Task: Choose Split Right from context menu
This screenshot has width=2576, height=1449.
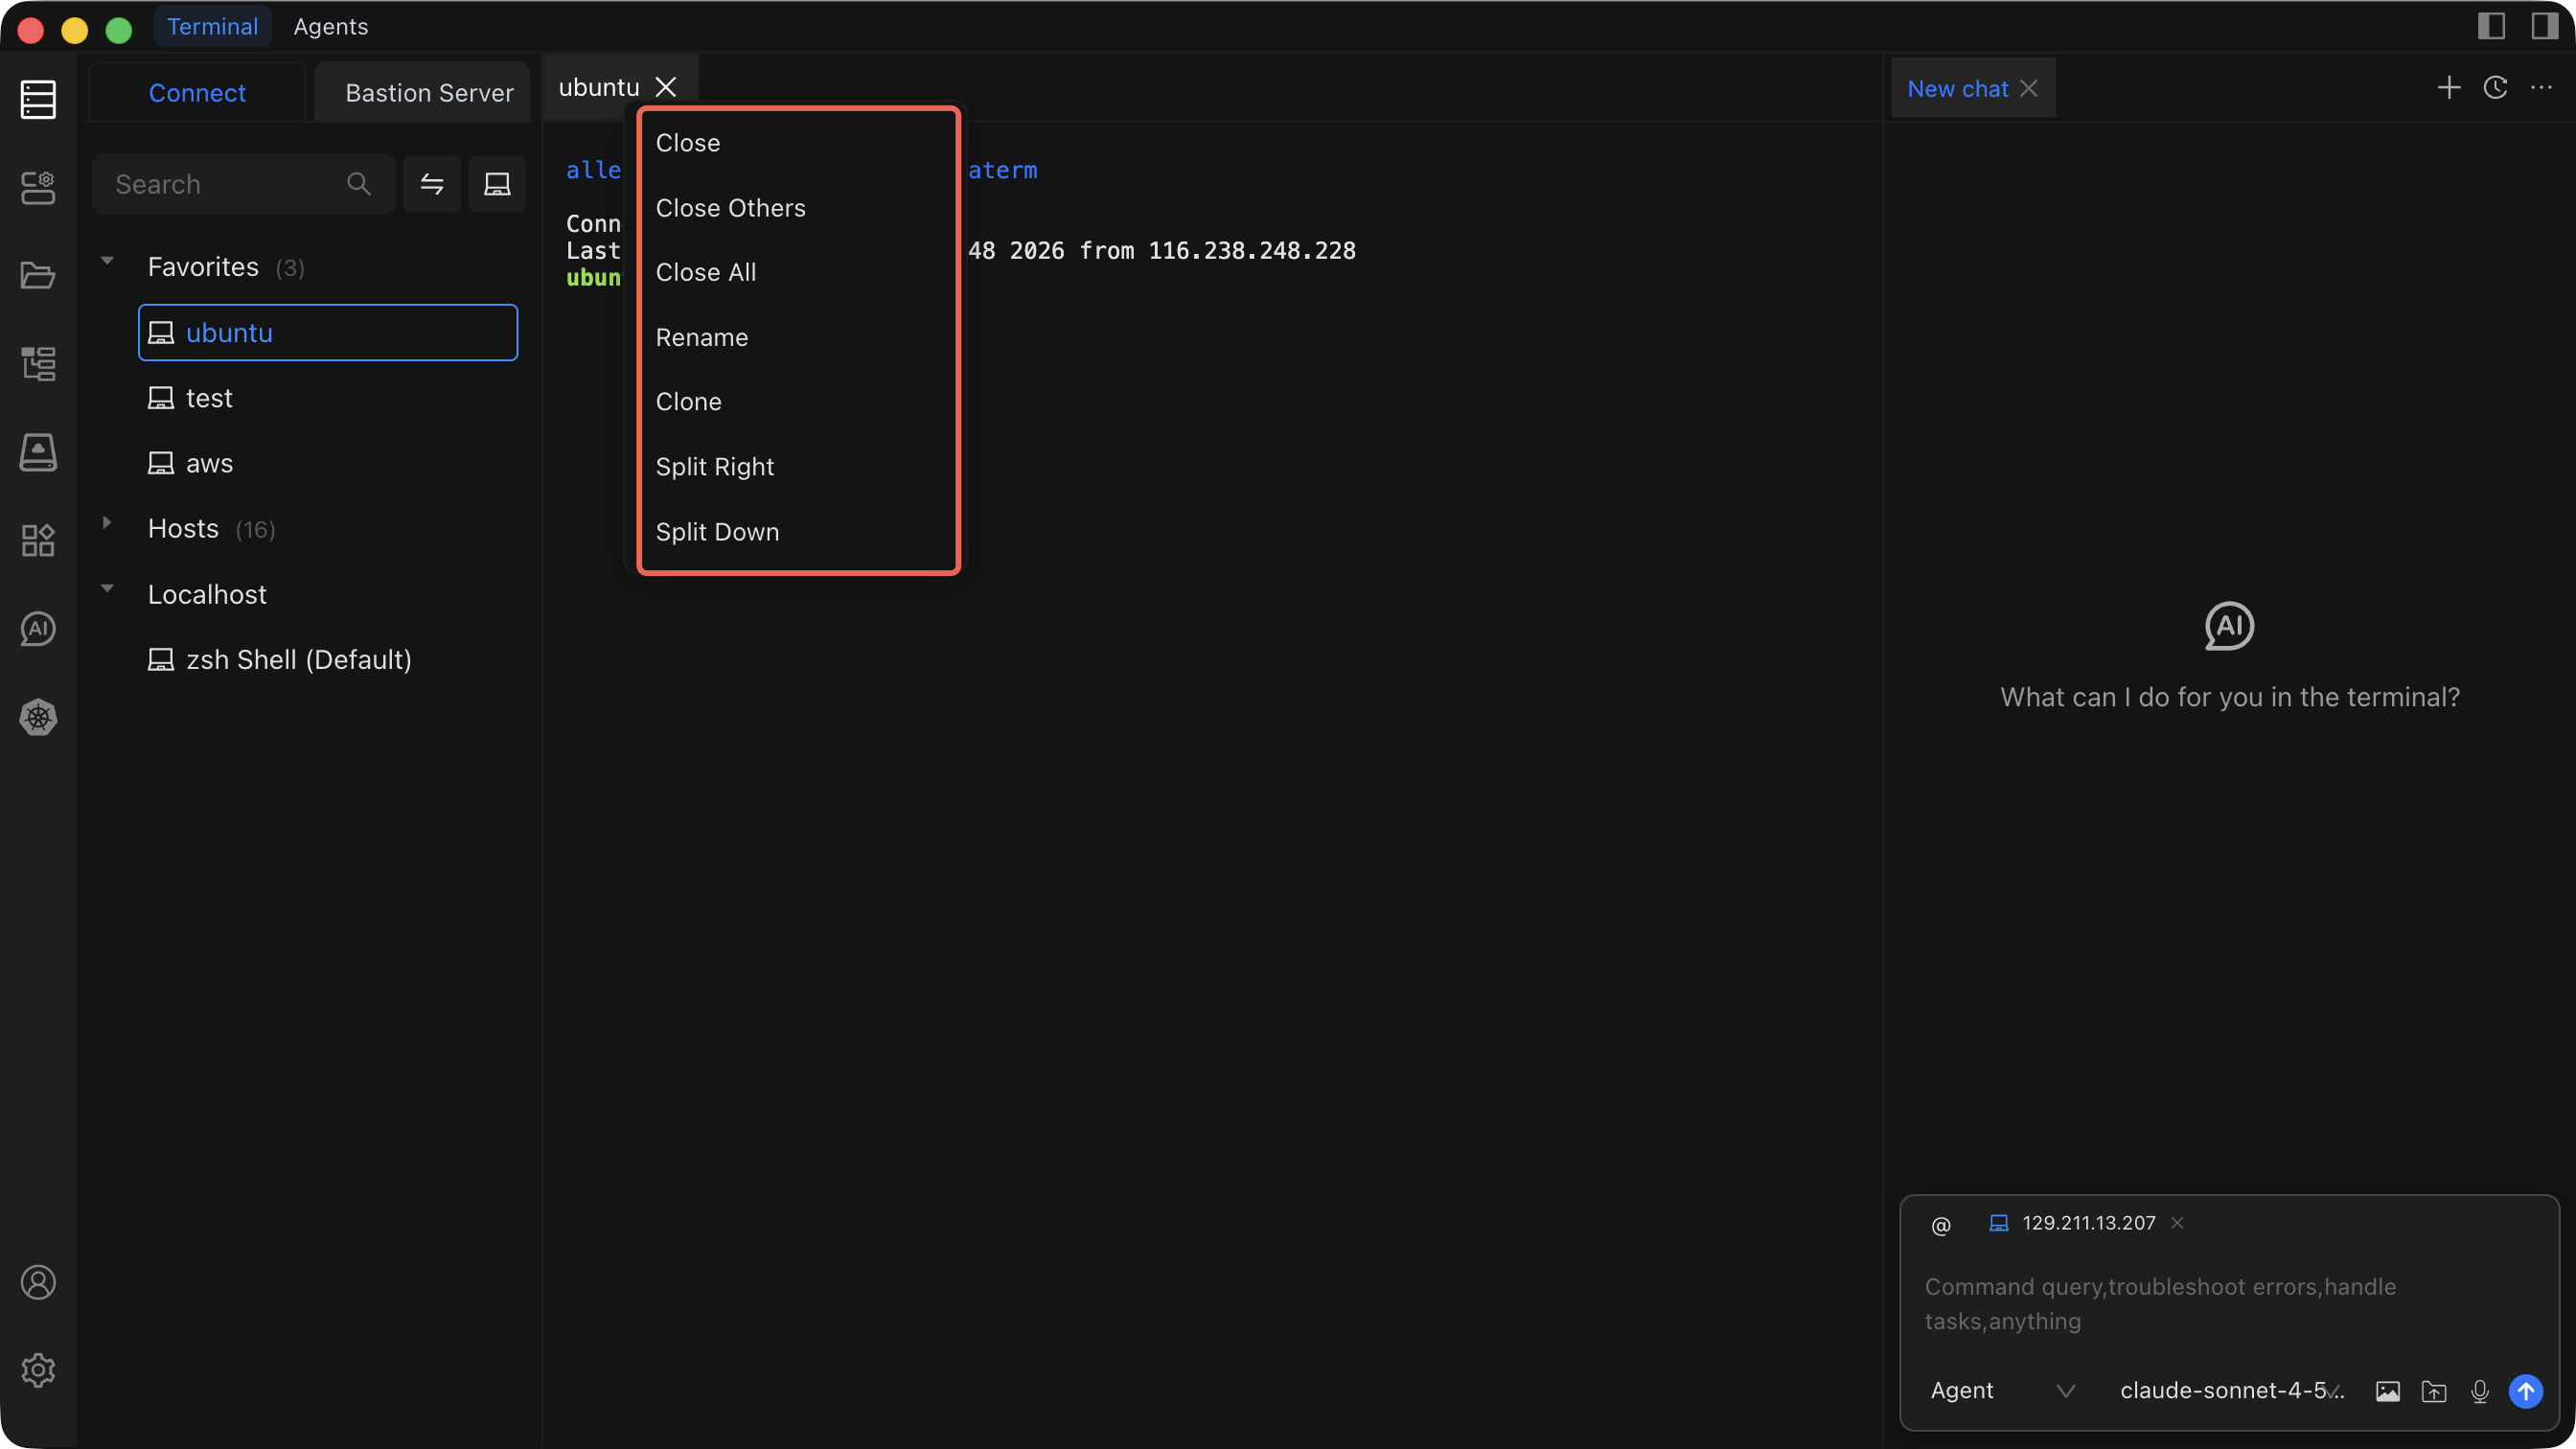Action: tap(714, 467)
